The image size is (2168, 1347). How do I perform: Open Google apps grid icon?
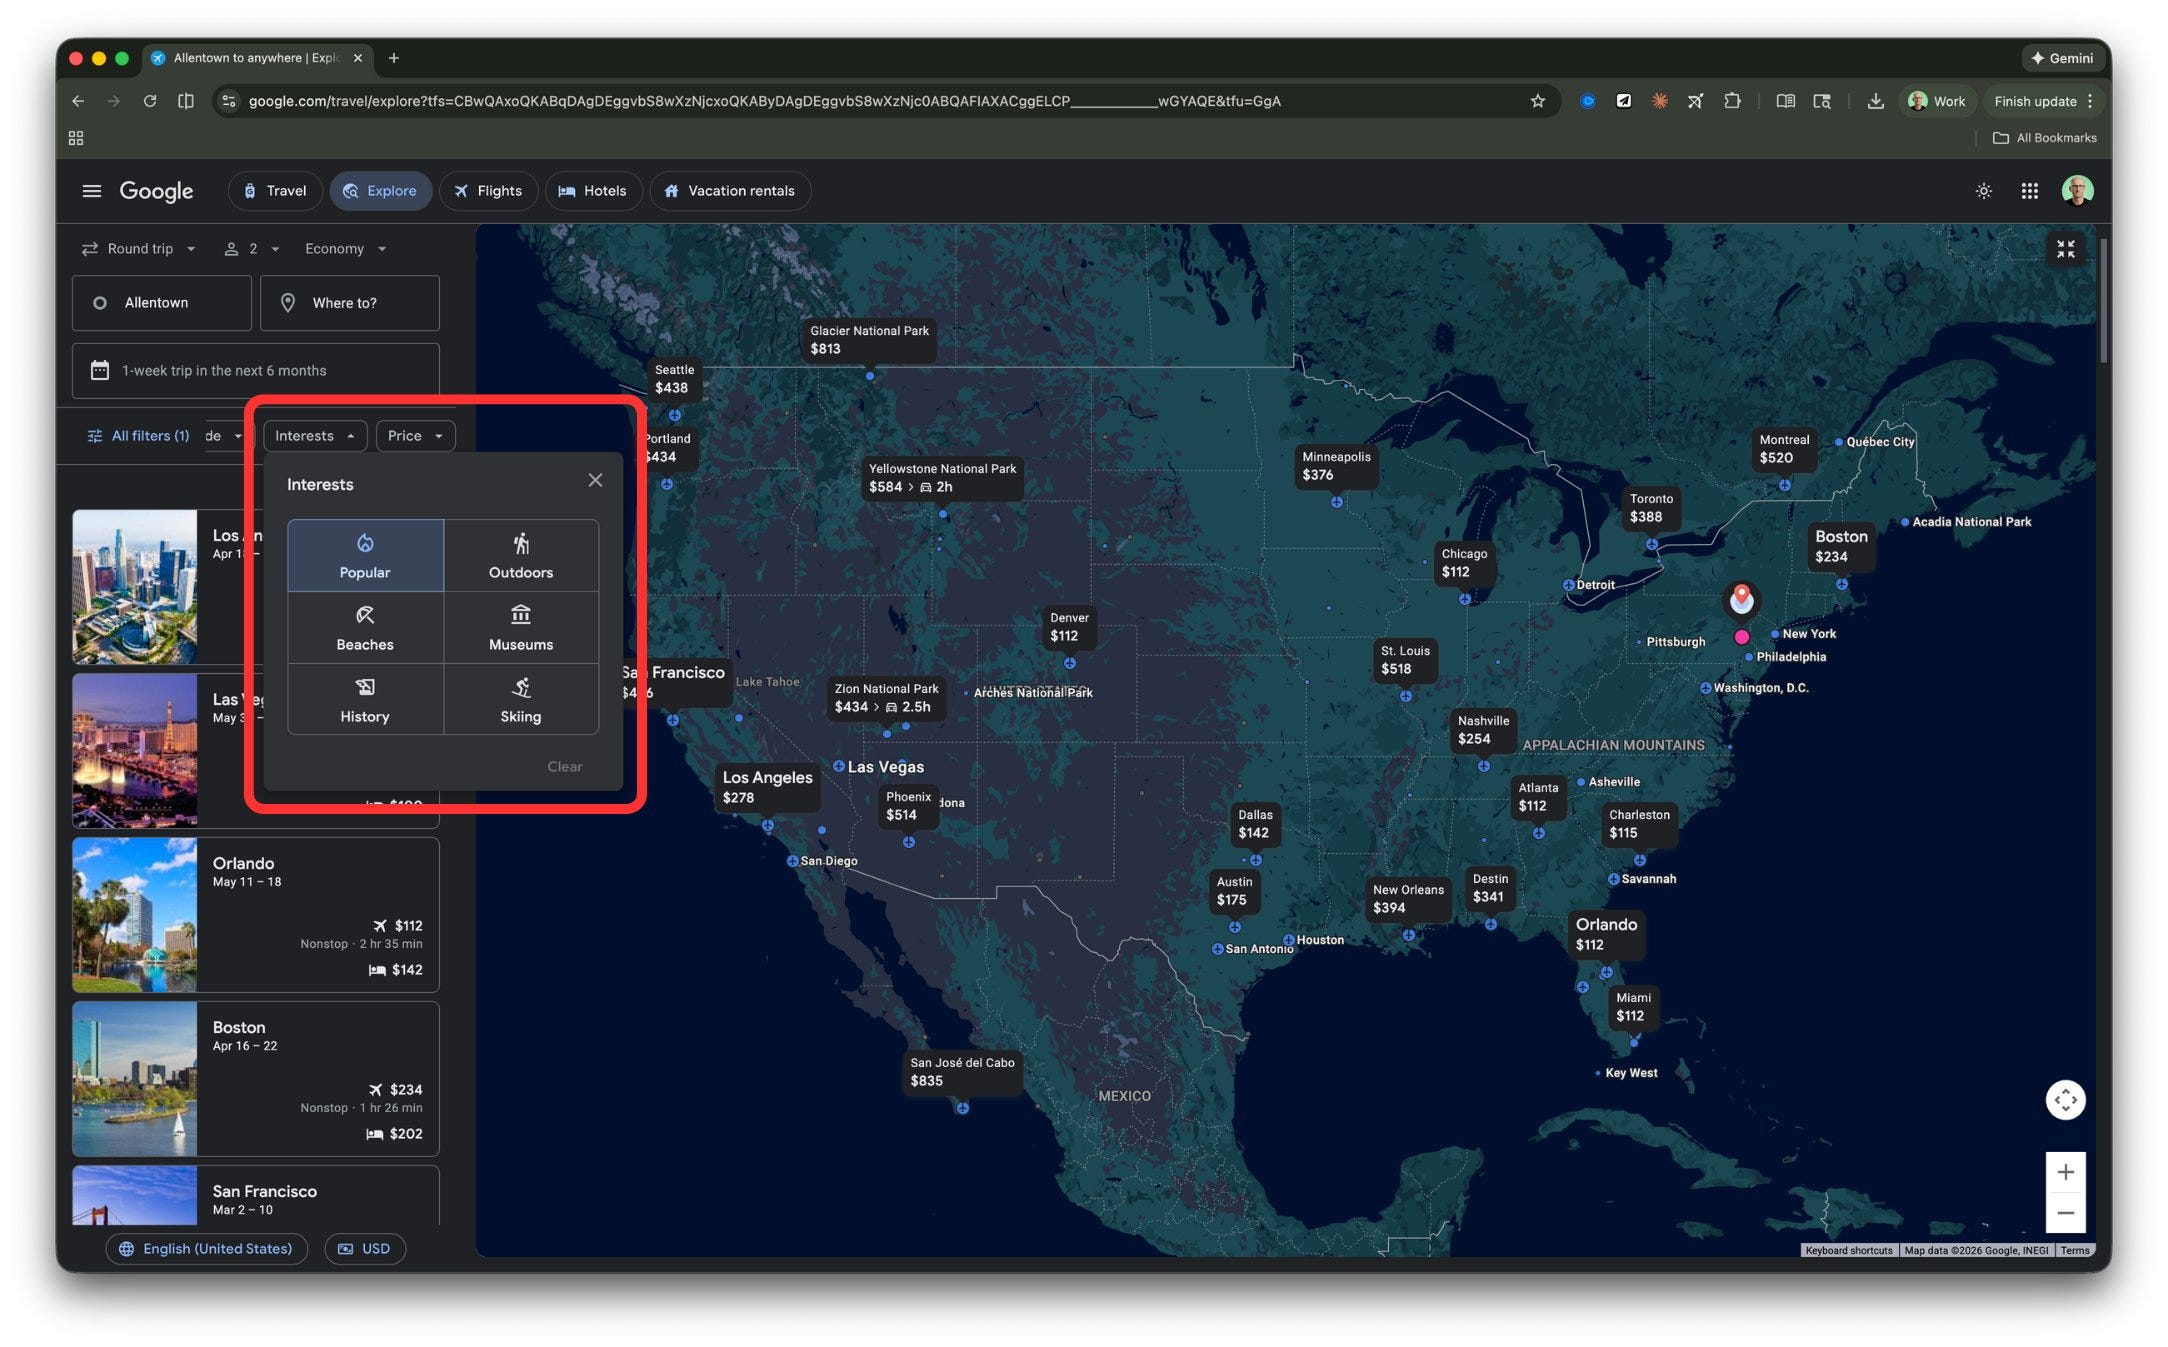pyautogui.click(x=2029, y=191)
